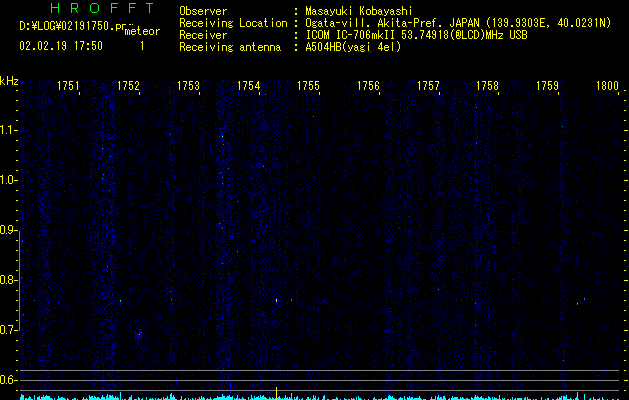Click the 'Observer' field label
This screenshot has height=400, width=629.
click(203, 11)
